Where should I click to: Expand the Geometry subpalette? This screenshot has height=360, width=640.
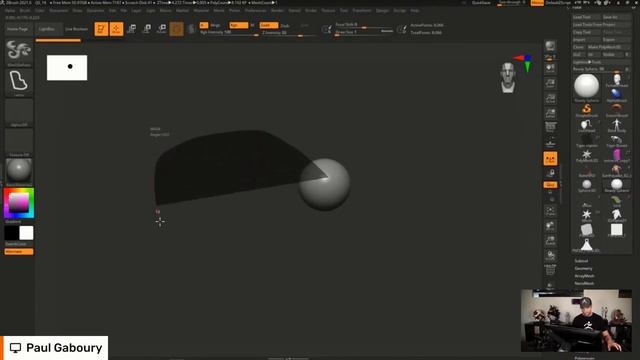[x=583, y=269]
